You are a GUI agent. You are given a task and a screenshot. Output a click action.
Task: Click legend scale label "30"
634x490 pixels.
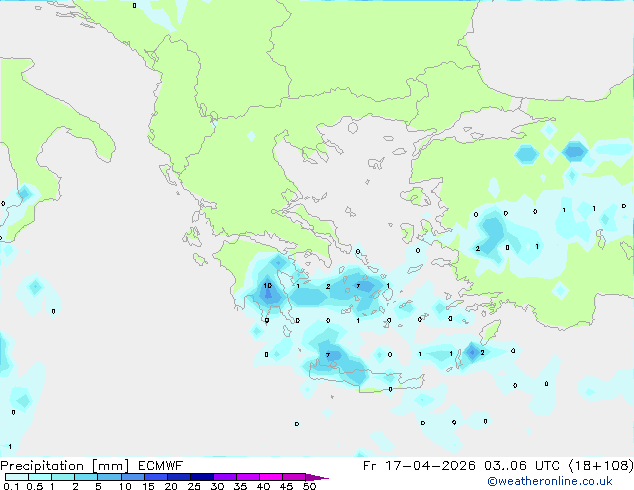click(x=217, y=486)
